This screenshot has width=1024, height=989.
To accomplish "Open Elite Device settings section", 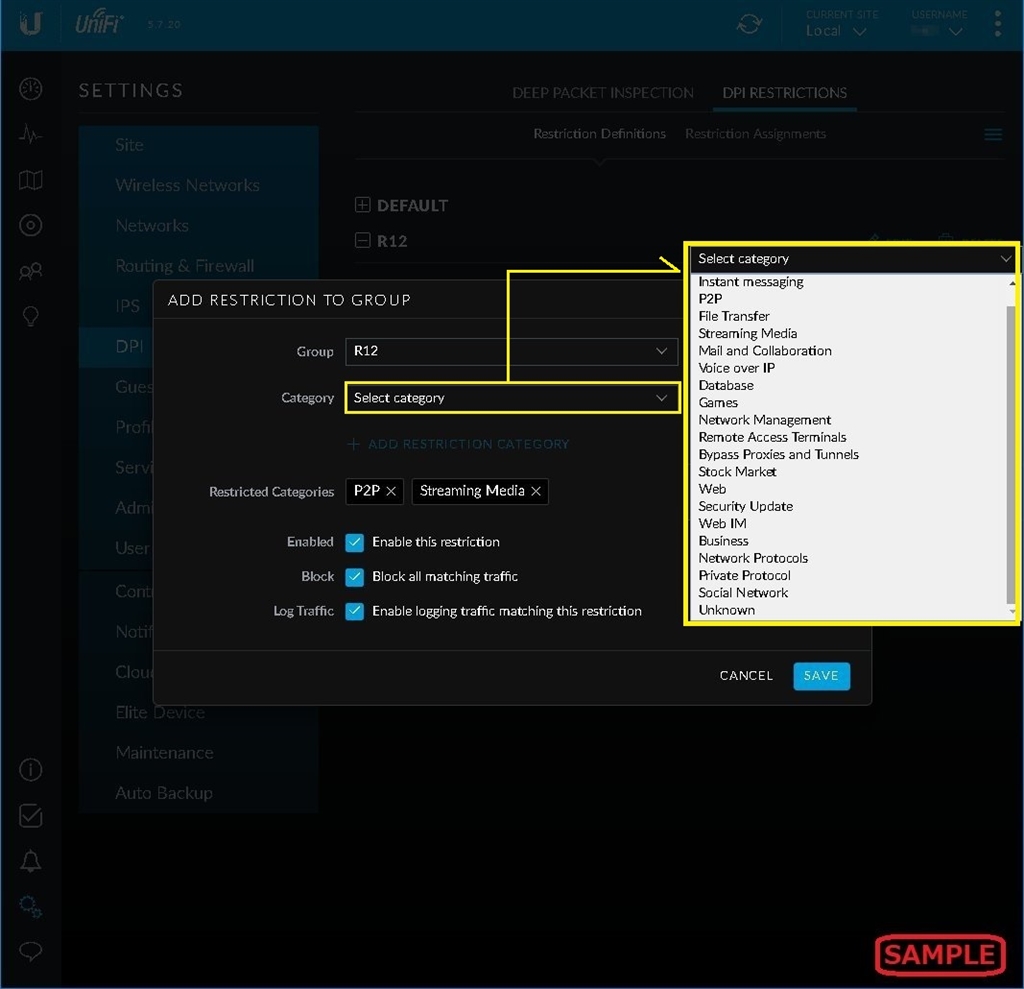I will pos(198,713).
